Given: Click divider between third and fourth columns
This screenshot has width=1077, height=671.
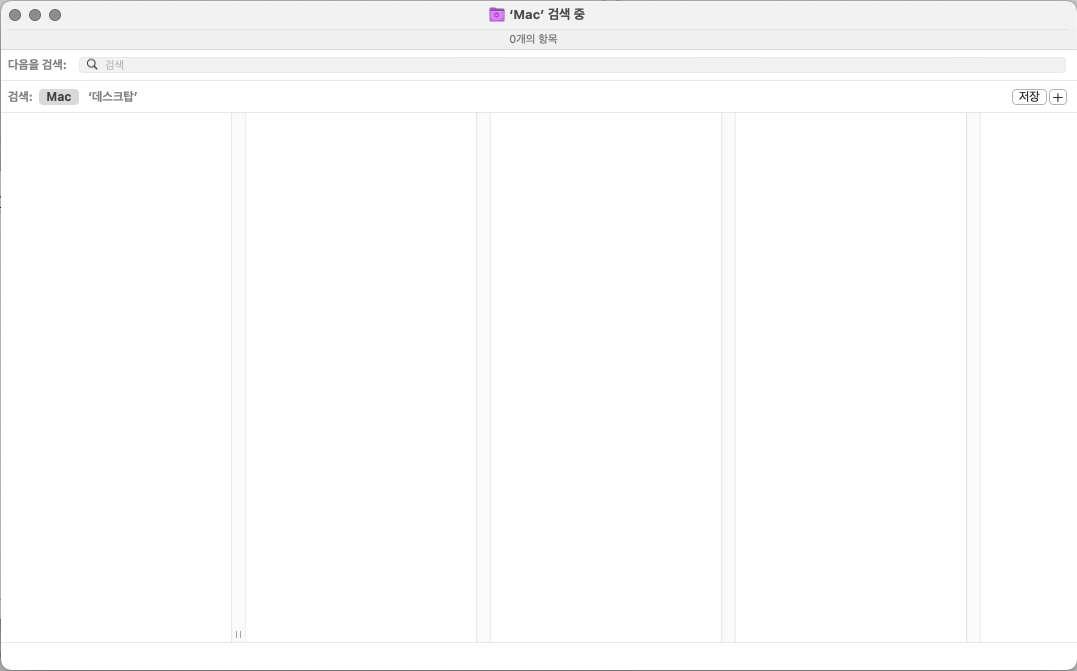Looking at the screenshot, I should (x=728, y=377).
